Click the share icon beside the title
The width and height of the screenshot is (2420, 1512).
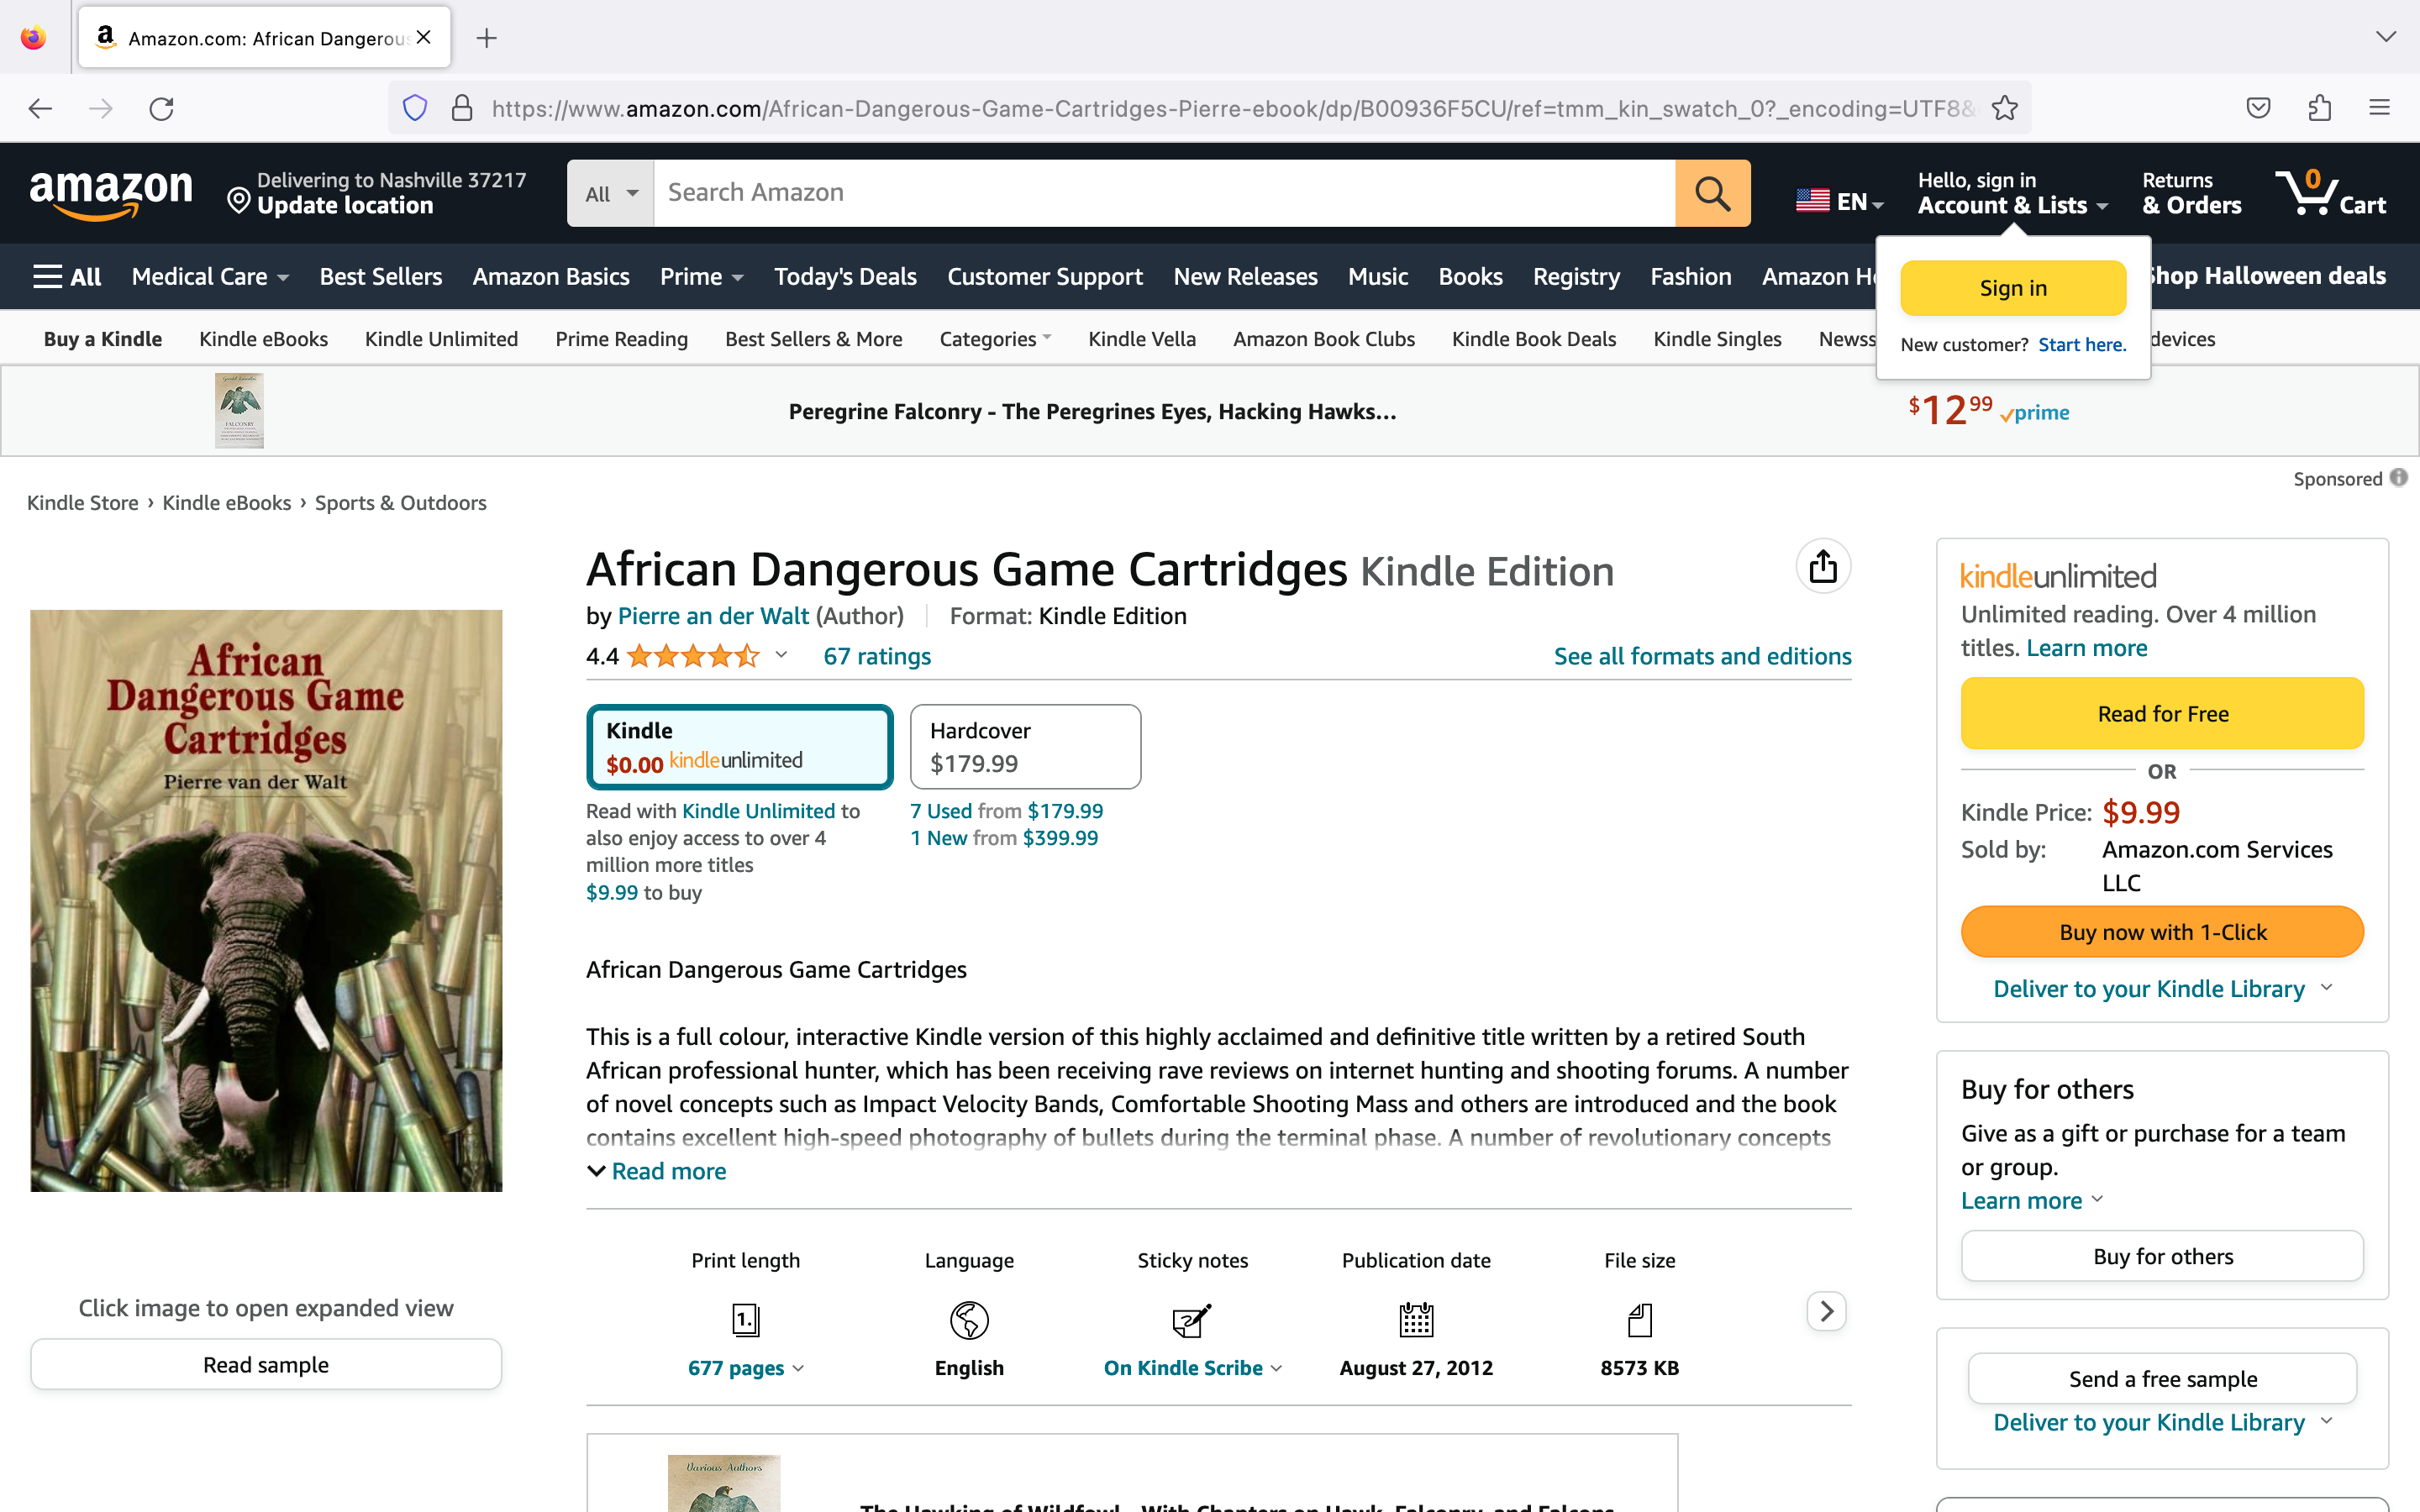click(1823, 567)
